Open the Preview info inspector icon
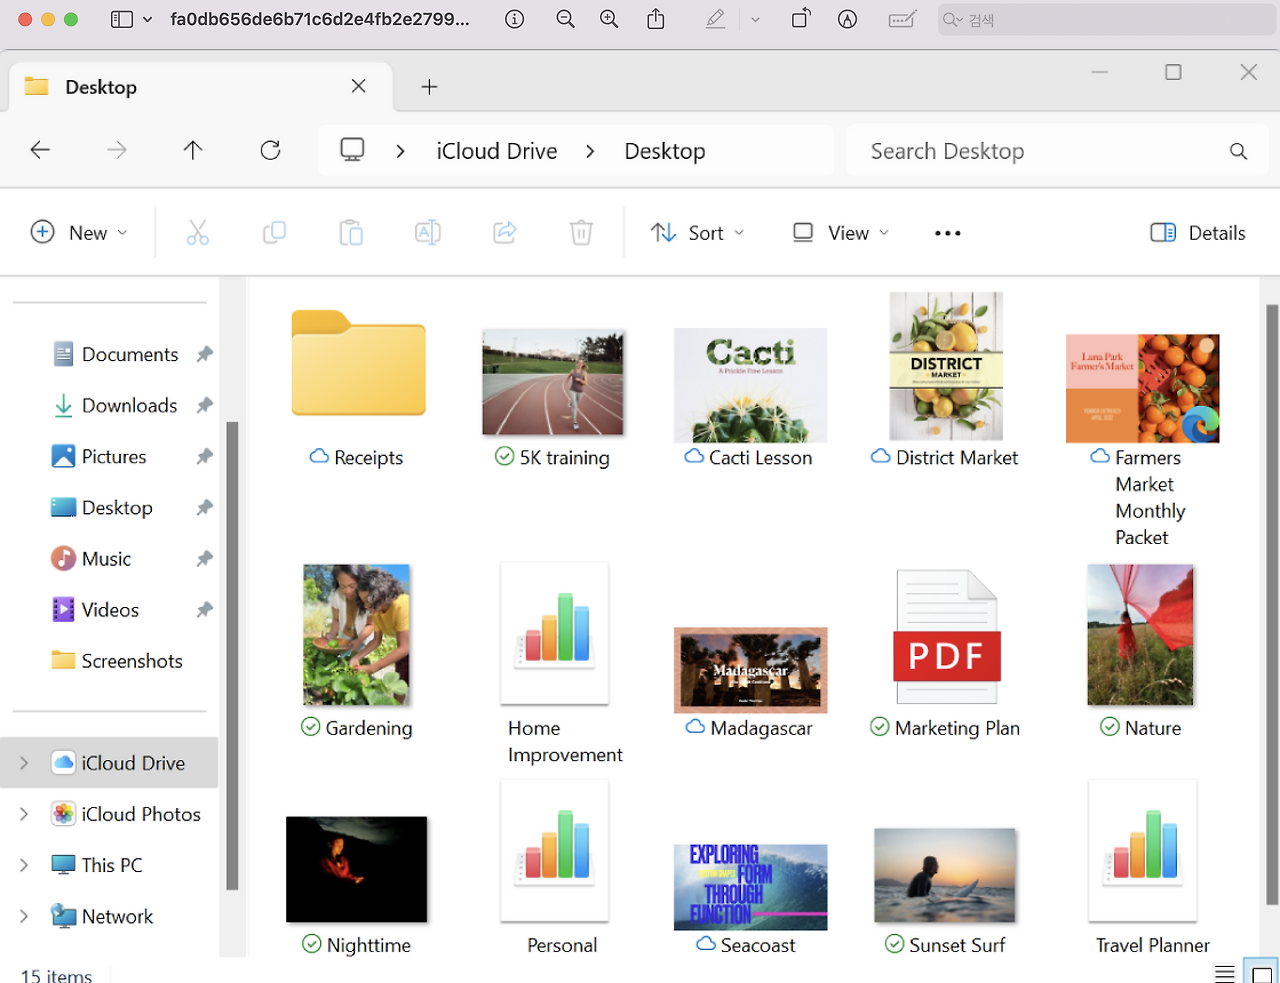The image size is (1280, 983). pyautogui.click(x=515, y=19)
